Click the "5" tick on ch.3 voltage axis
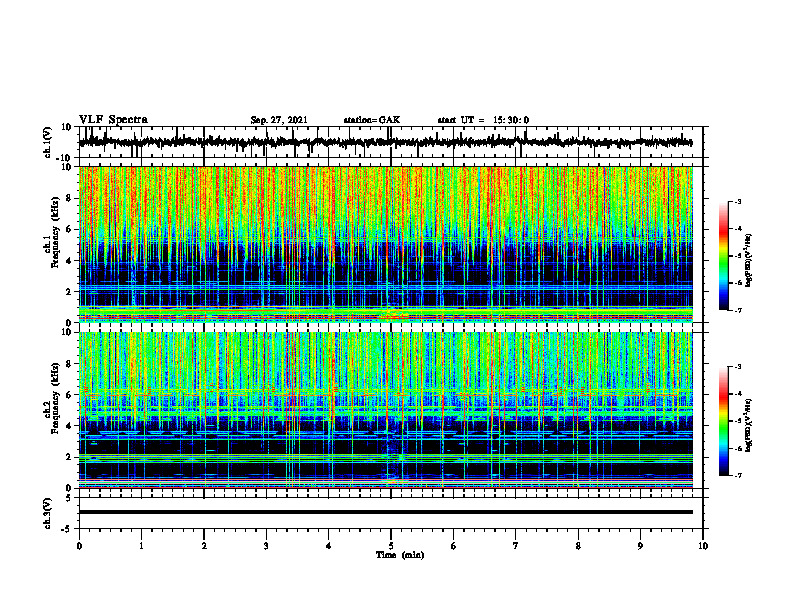Image resolution: width=792 pixels, height=612 pixels. coord(69,498)
